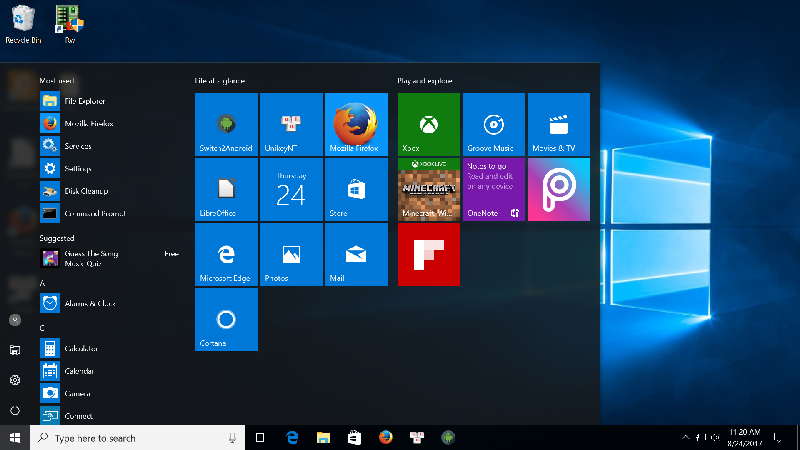This screenshot has width=800, height=450.
Task: Open Camera from app list
Action: point(110,393)
